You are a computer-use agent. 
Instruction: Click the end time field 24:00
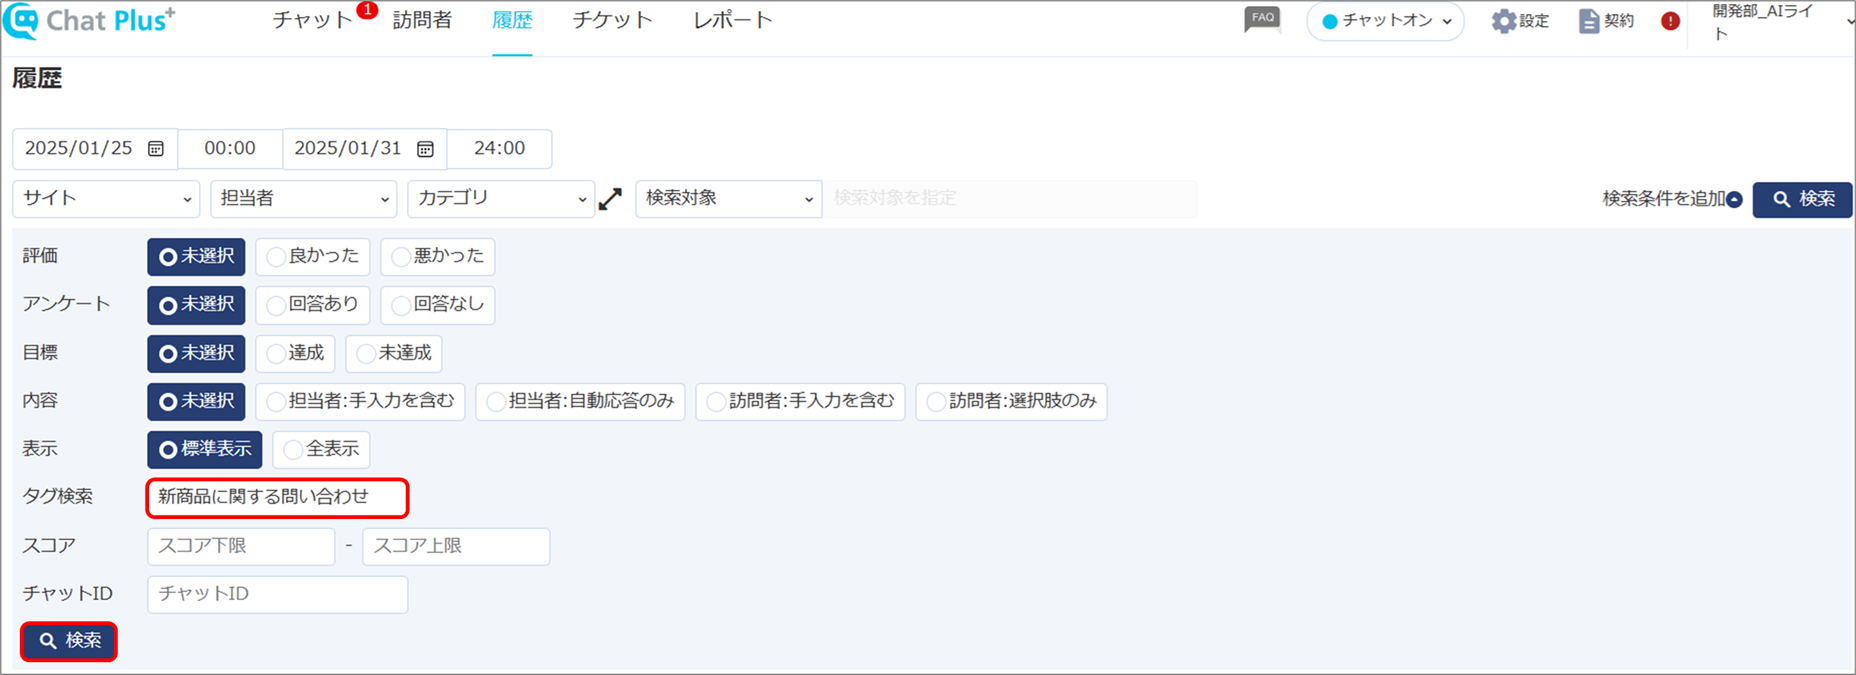[499, 149]
